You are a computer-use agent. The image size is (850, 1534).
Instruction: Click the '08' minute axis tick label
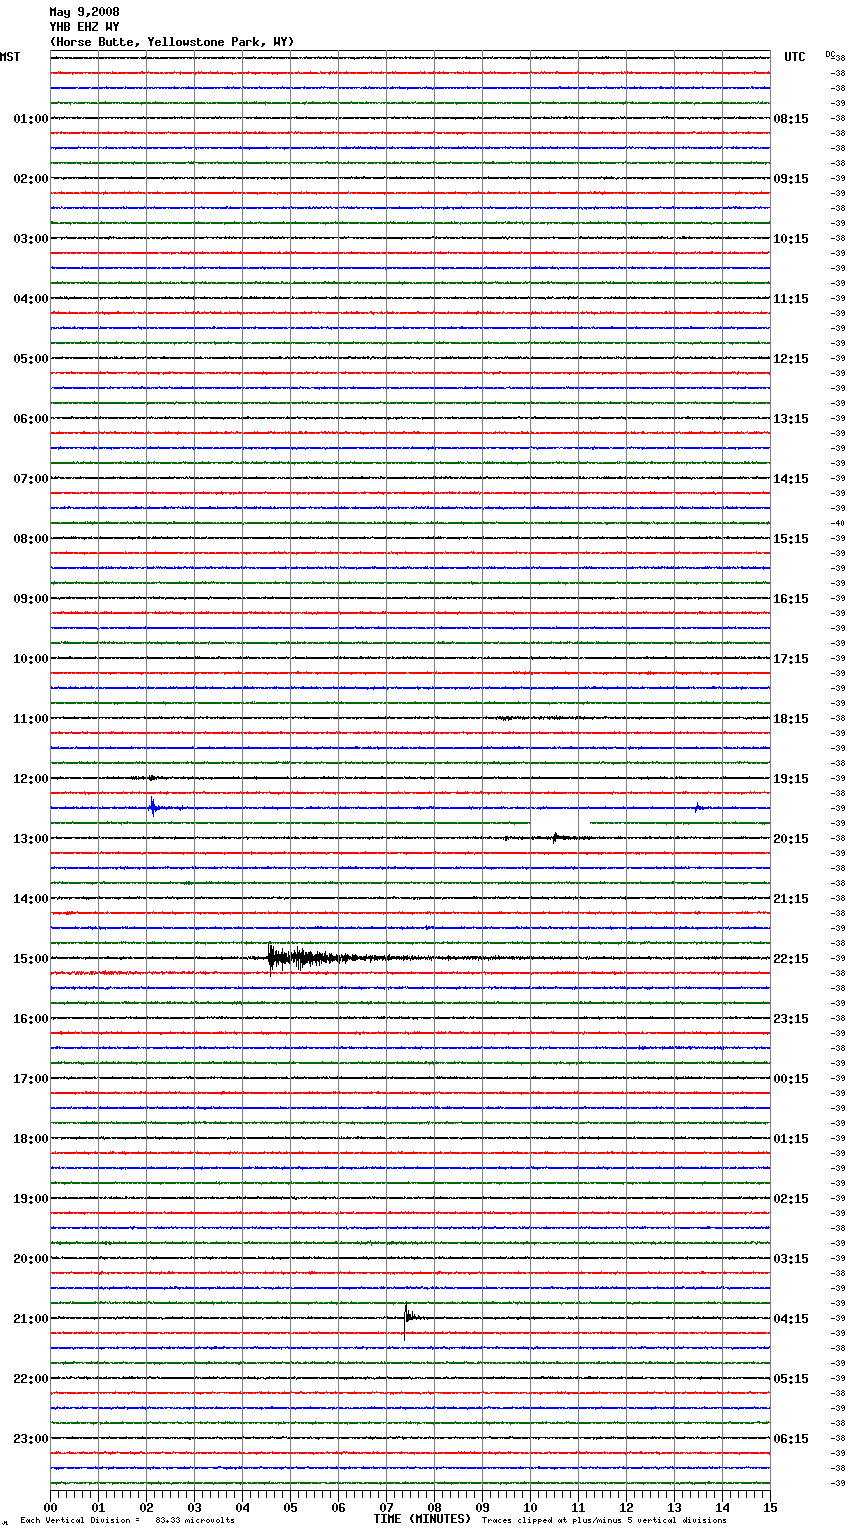coord(435,1507)
